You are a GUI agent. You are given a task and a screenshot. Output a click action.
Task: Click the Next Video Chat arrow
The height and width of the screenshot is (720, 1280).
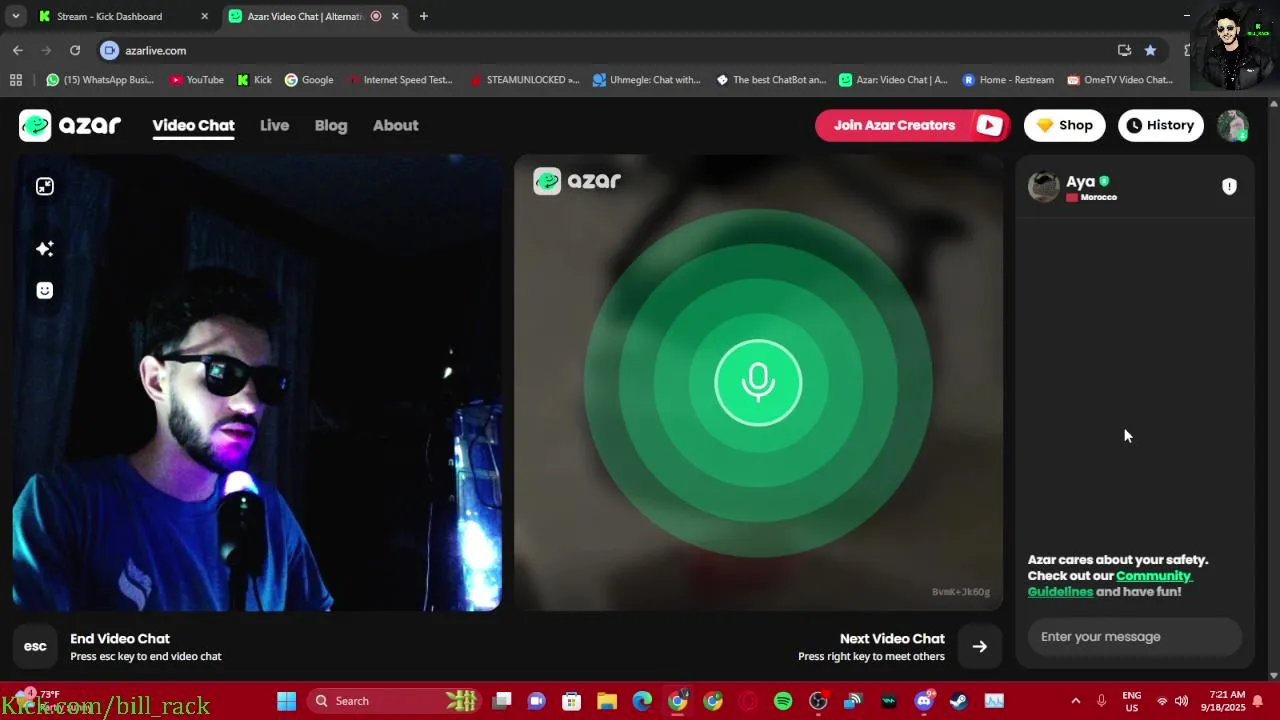point(980,646)
